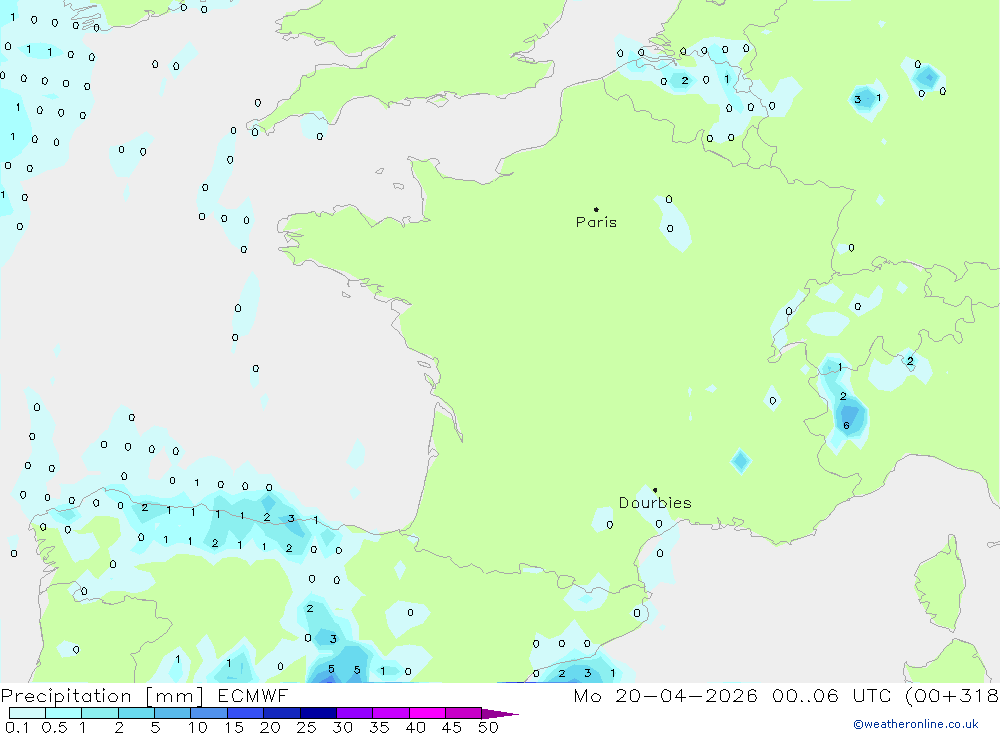The width and height of the screenshot is (1000, 733).
Task: Click the legend's over-50 arrow tip
Action: [x=501, y=714]
